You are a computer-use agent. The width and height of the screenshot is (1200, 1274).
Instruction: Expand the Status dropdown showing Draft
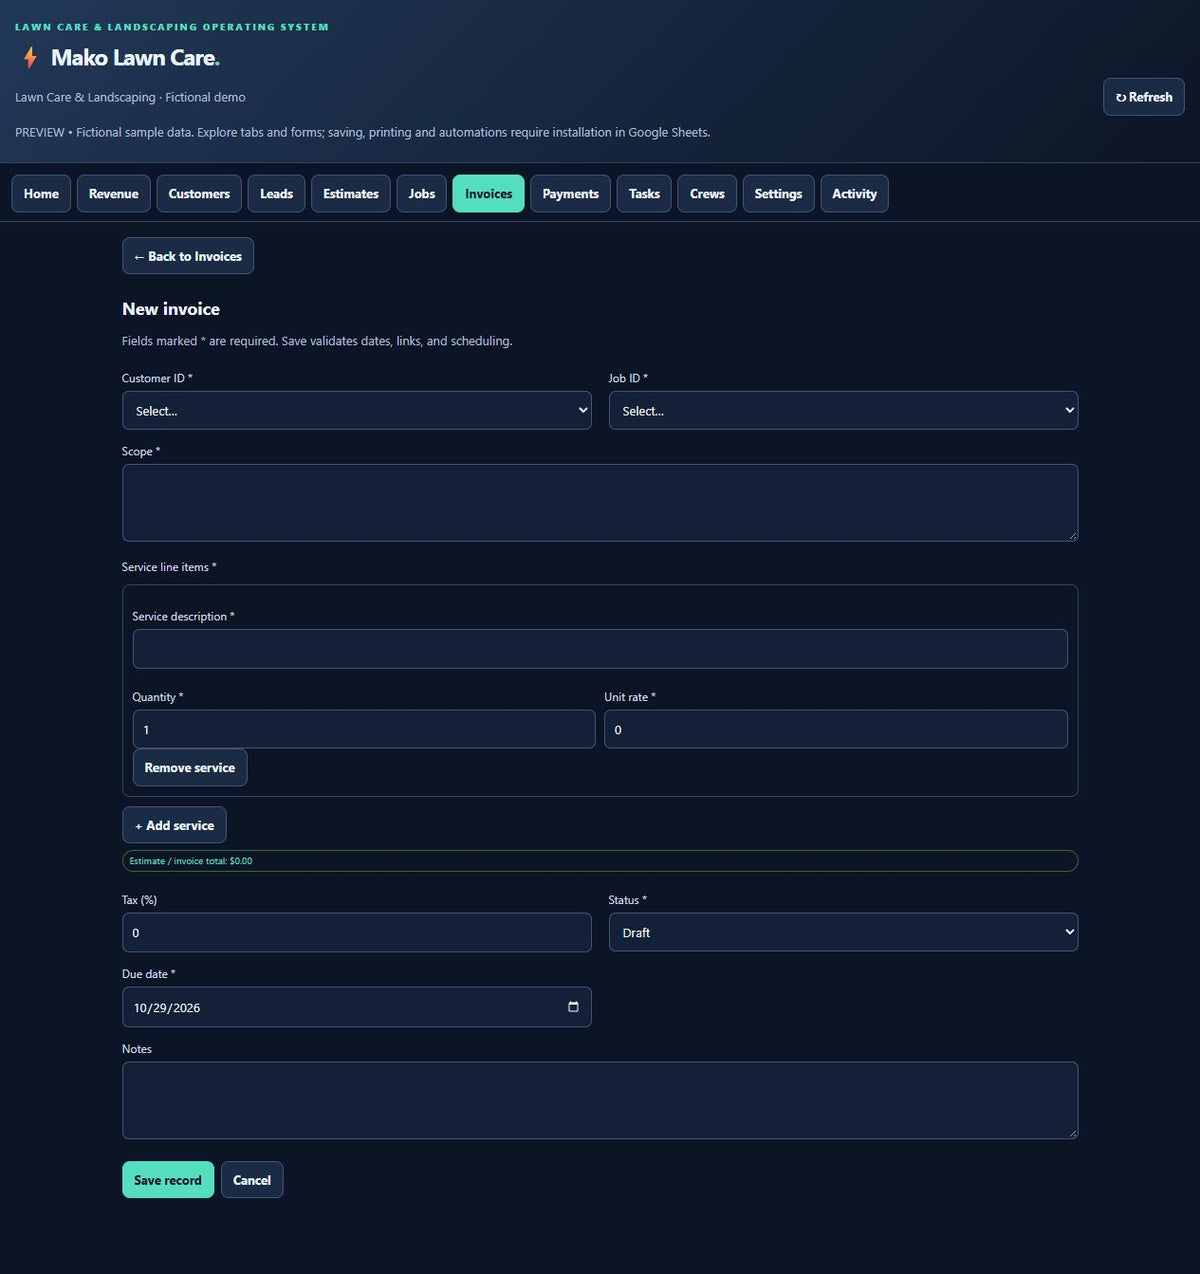pyautogui.click(x=843, y=933)
